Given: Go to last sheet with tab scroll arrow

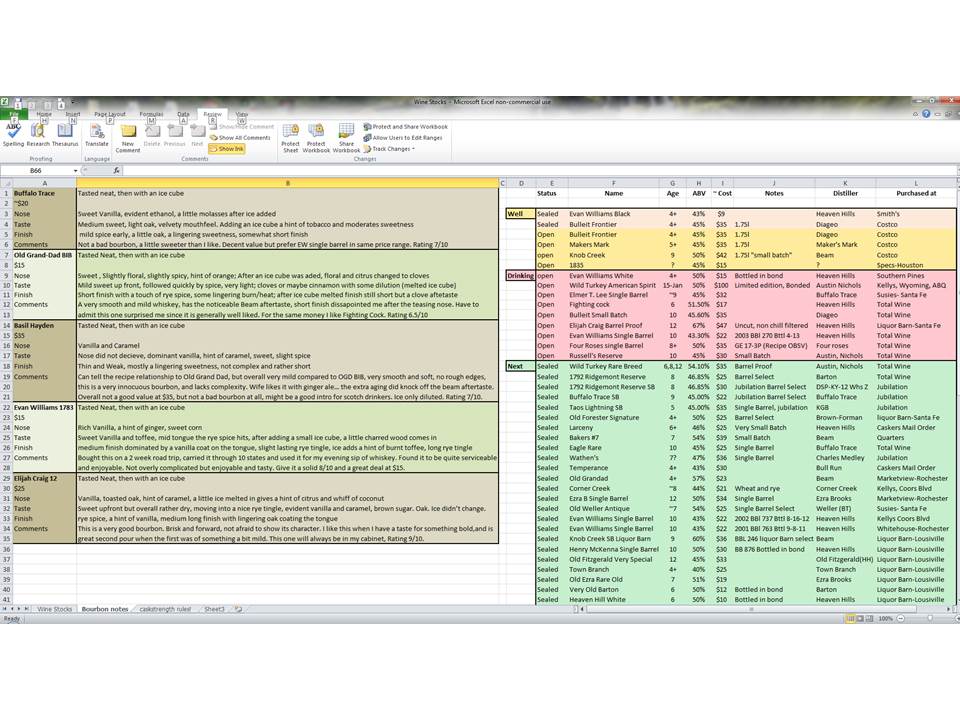Looking at the screenshot, I should coord(26,609).
